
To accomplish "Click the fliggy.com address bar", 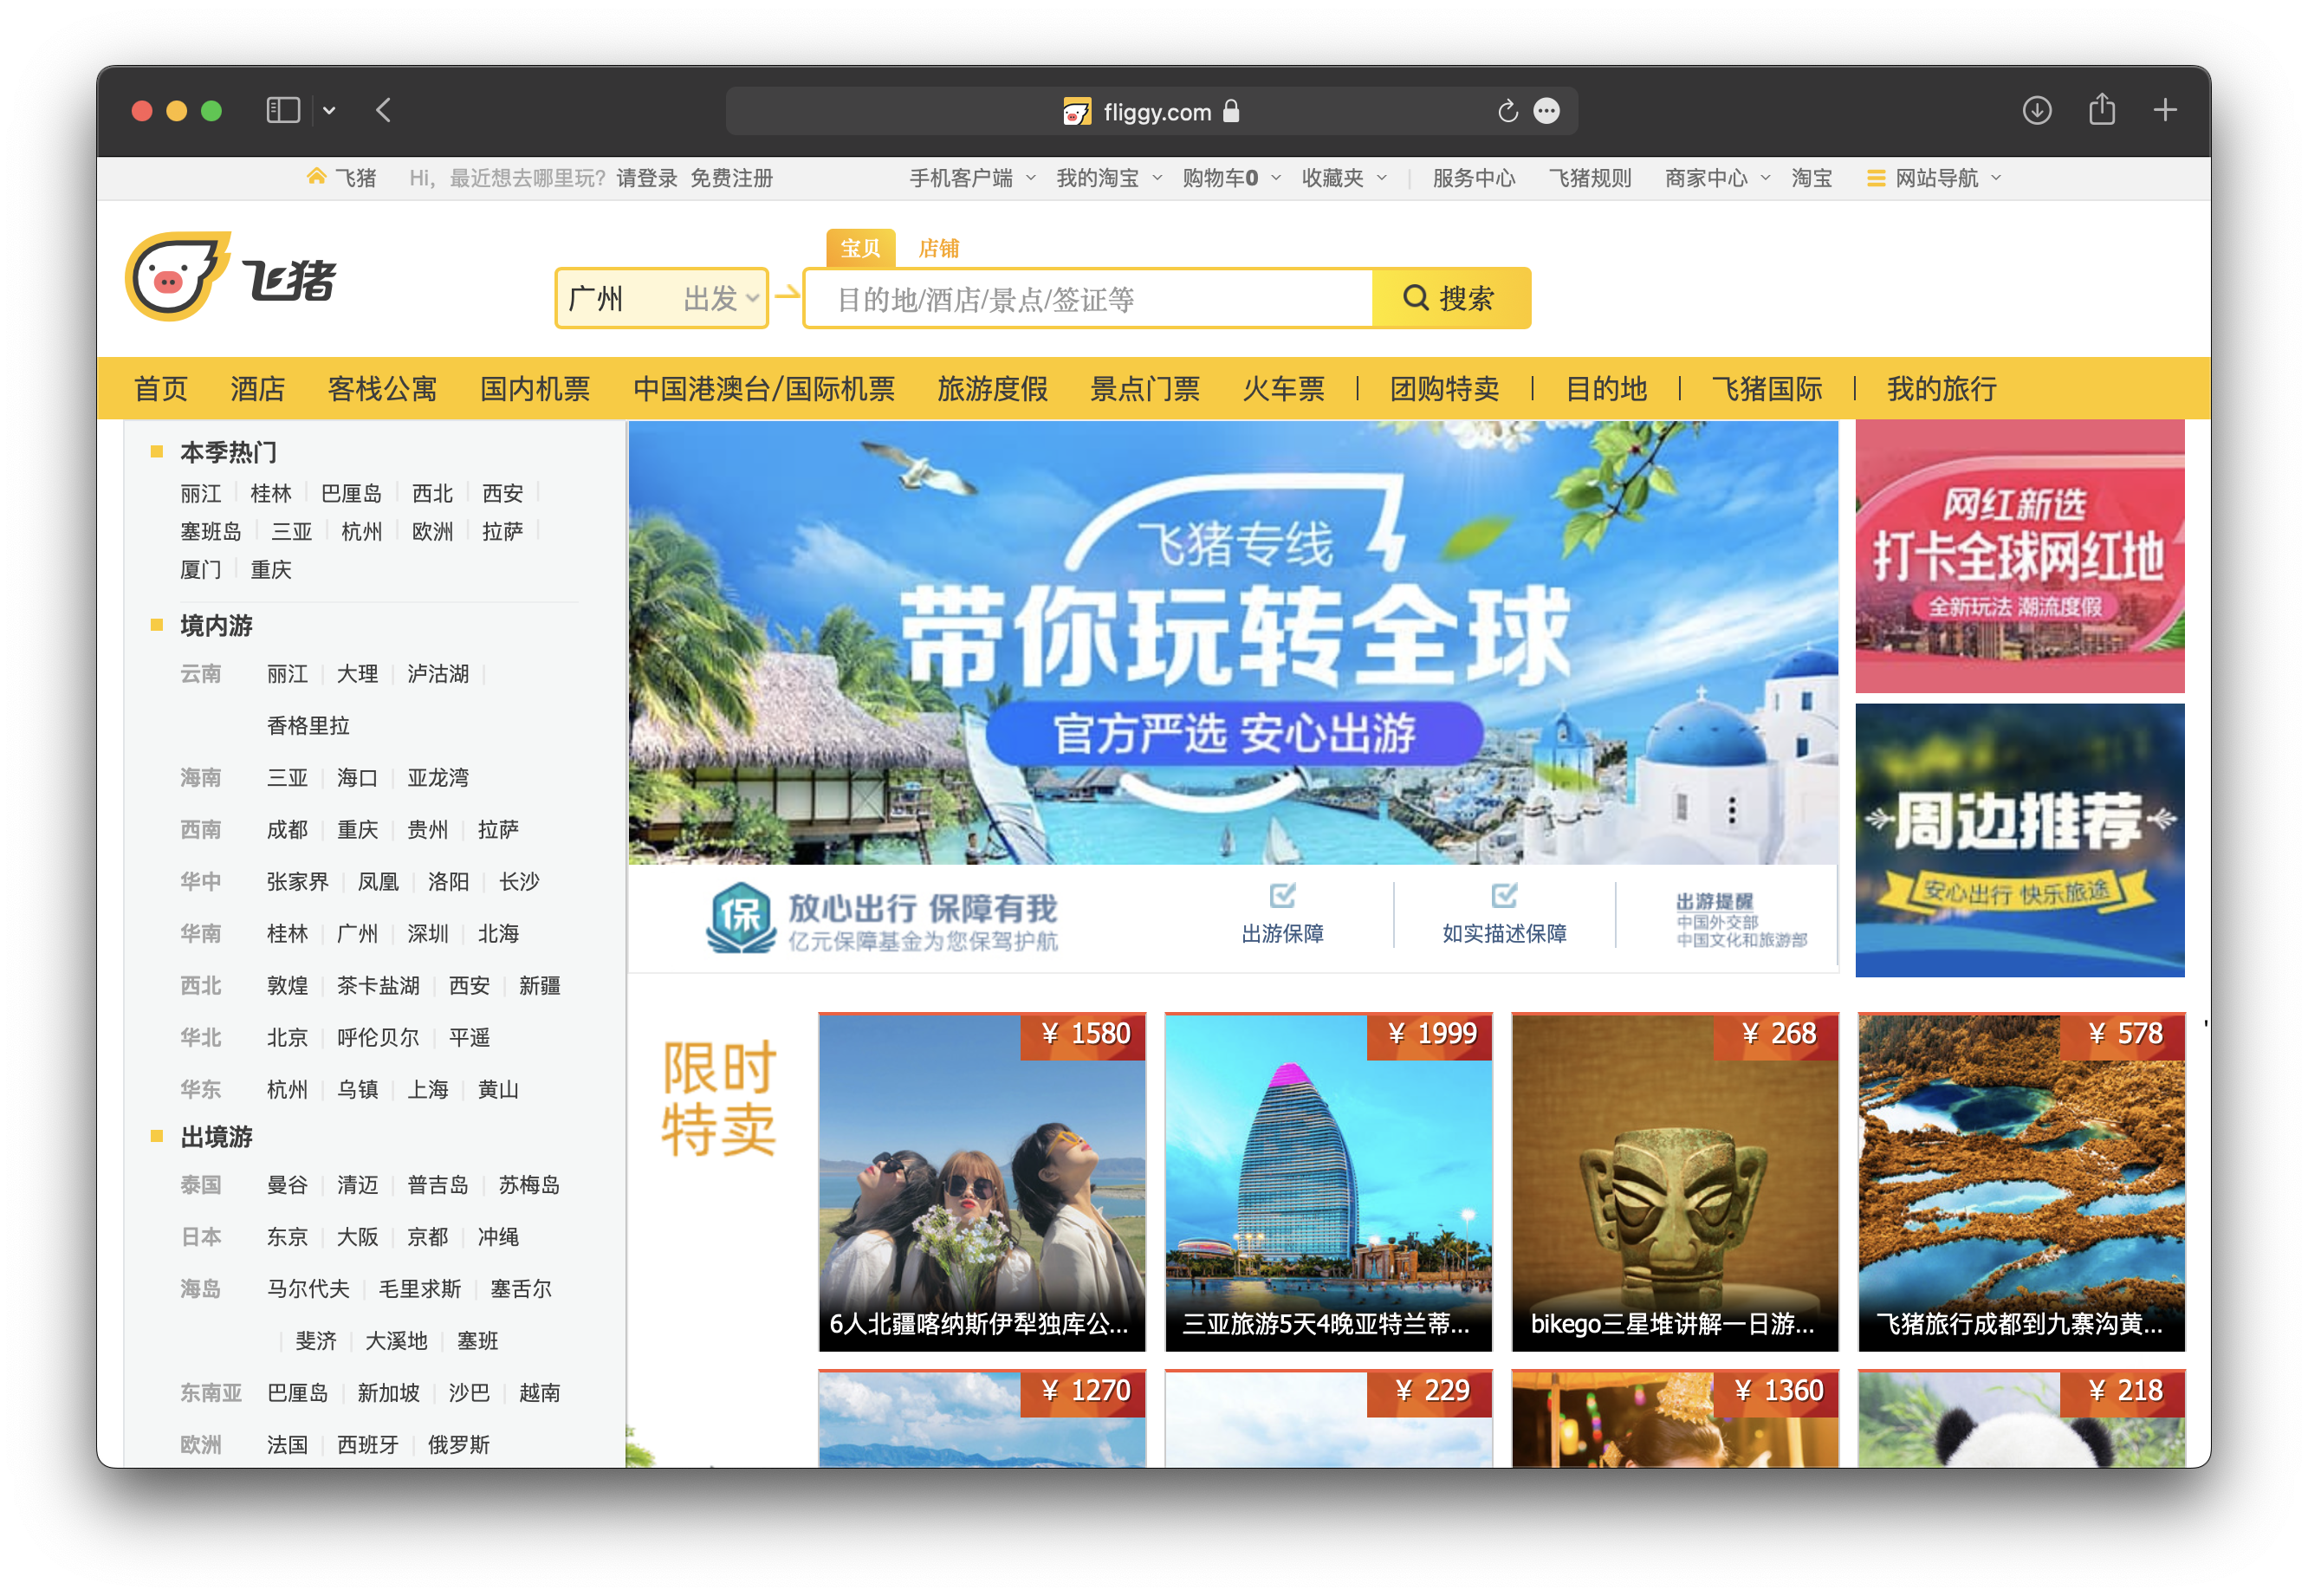I will 1151,111.
